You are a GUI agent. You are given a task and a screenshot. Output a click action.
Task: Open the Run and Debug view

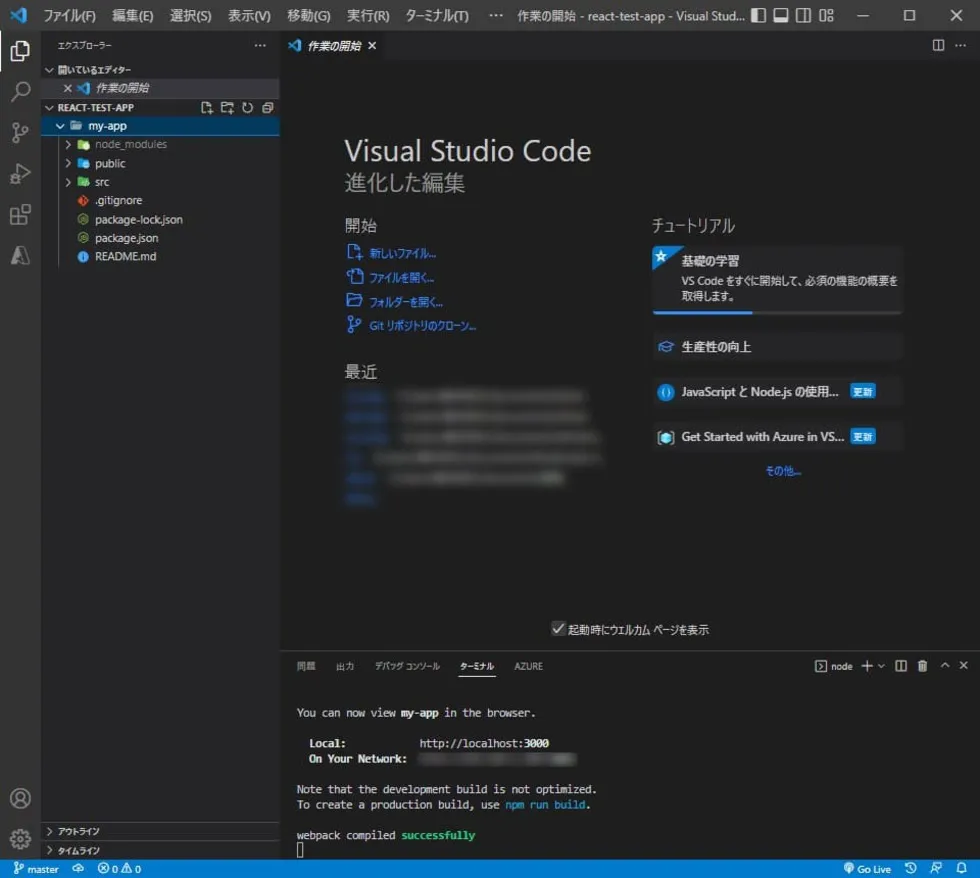(x=20, y=174)
